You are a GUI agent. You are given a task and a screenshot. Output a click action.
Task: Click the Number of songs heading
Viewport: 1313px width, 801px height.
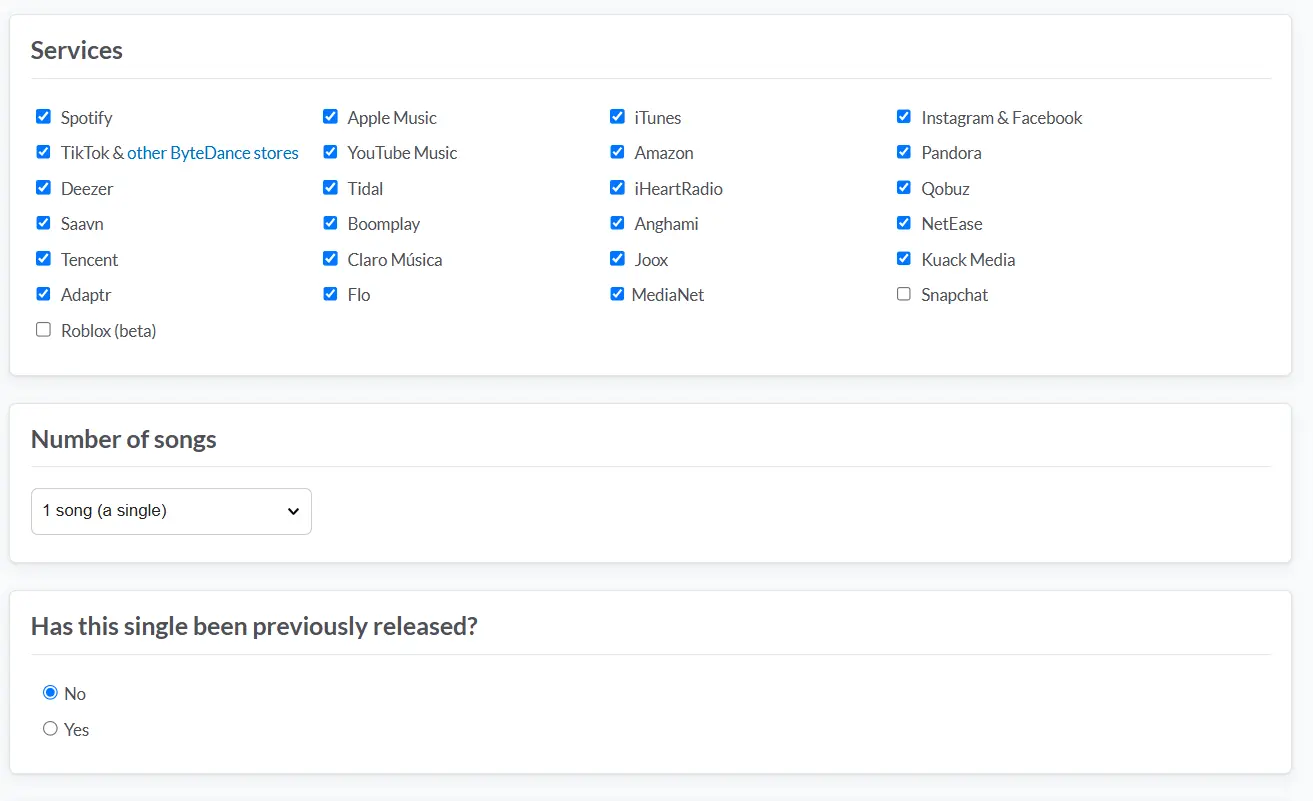[124, 439]
